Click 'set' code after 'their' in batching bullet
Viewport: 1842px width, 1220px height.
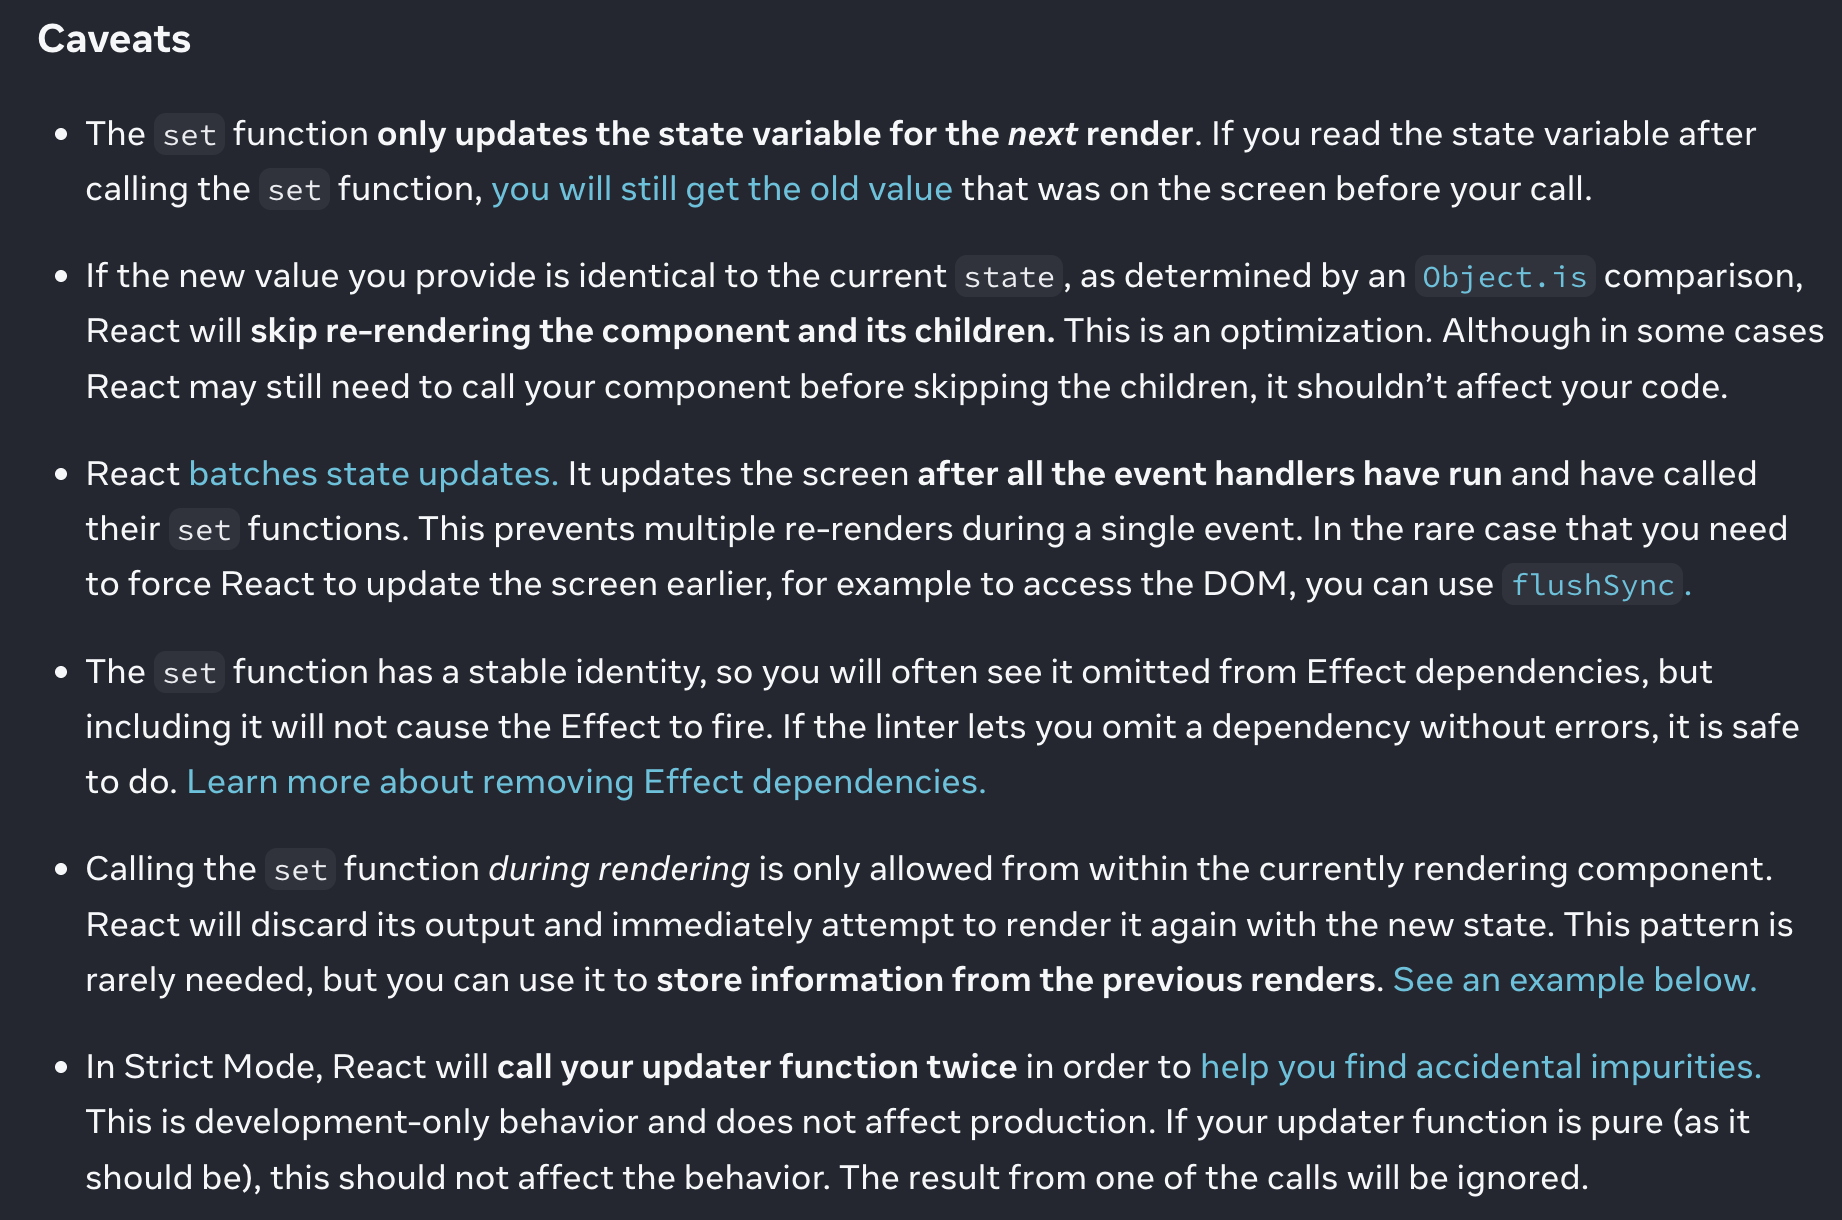(204, 530)
